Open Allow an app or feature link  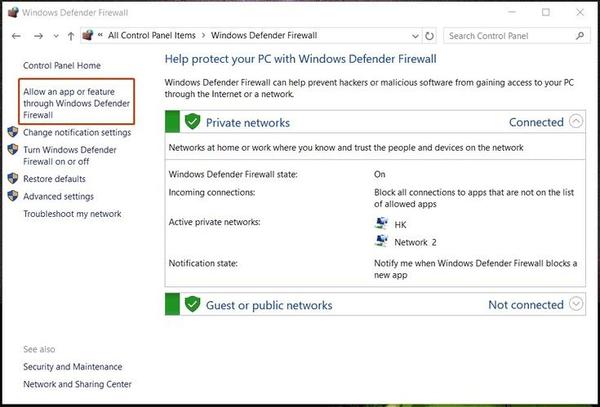pyautogui.click(x=76, y=103)
